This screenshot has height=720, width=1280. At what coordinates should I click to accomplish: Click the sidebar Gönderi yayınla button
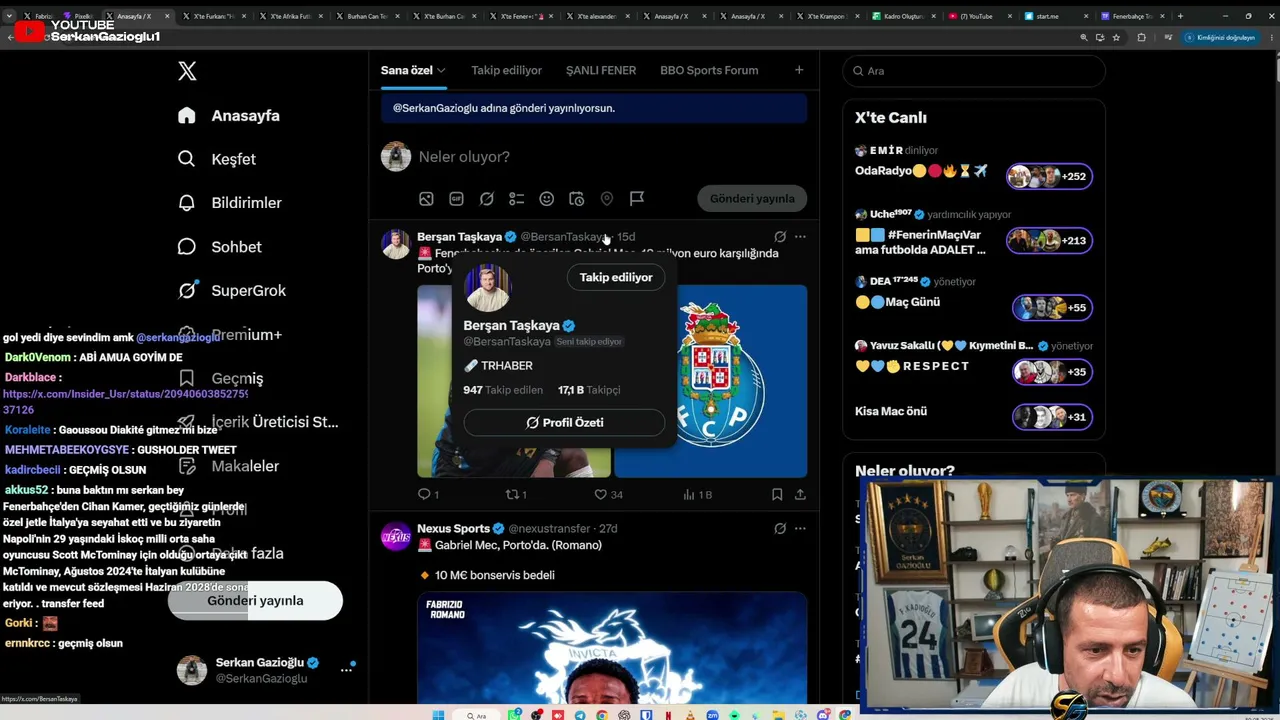coord(255,601)
